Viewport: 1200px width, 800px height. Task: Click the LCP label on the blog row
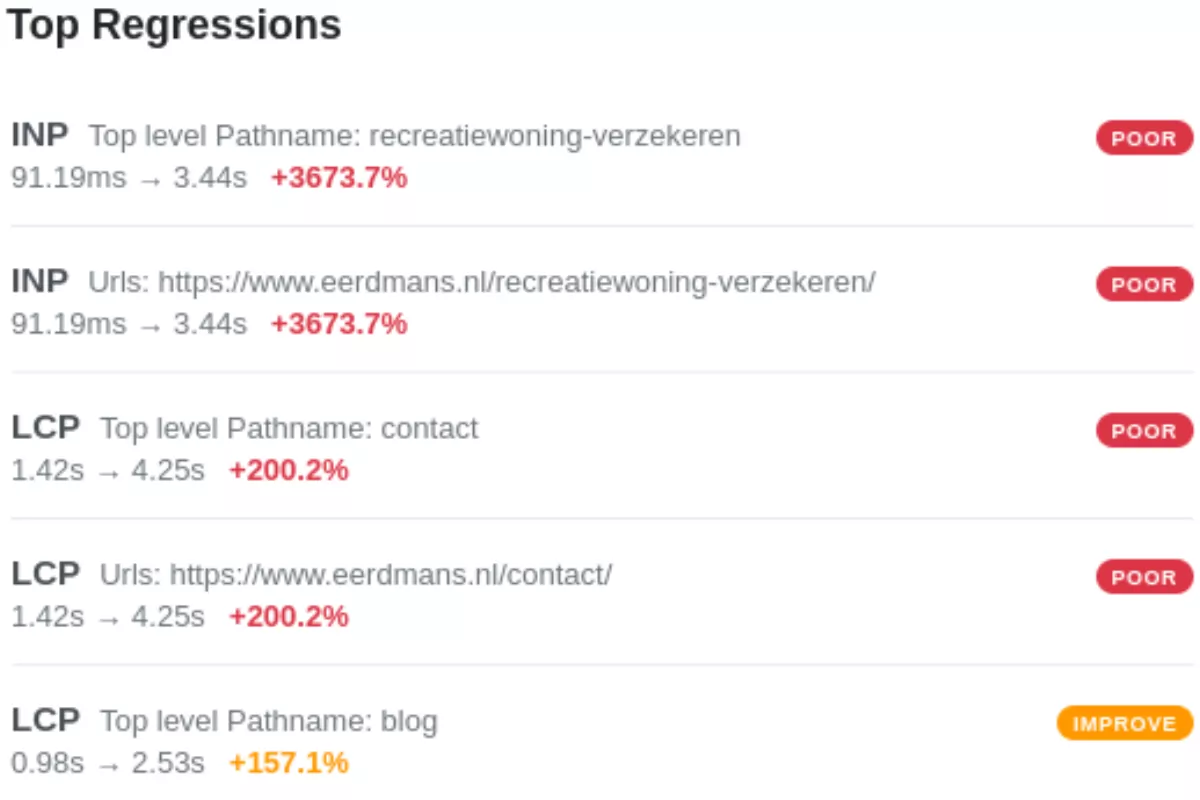coord(45,721)
